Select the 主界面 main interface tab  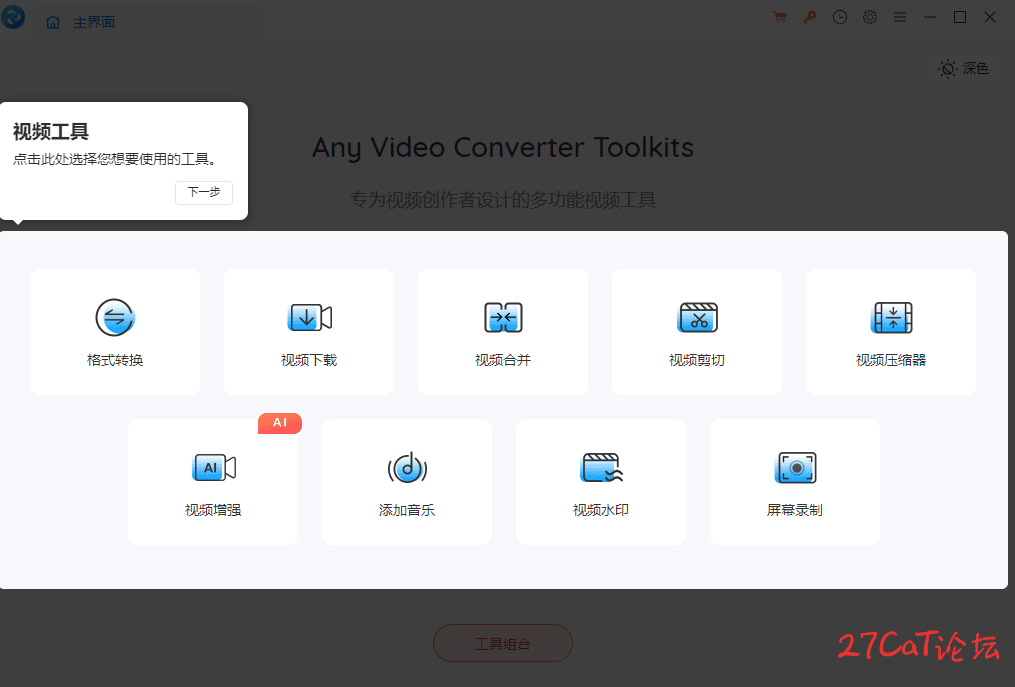point(94,23)
